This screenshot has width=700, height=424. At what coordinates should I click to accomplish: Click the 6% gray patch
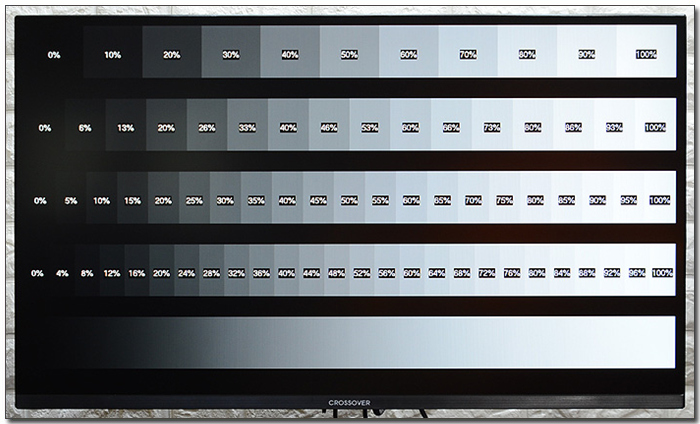click(x=85, y=125)
